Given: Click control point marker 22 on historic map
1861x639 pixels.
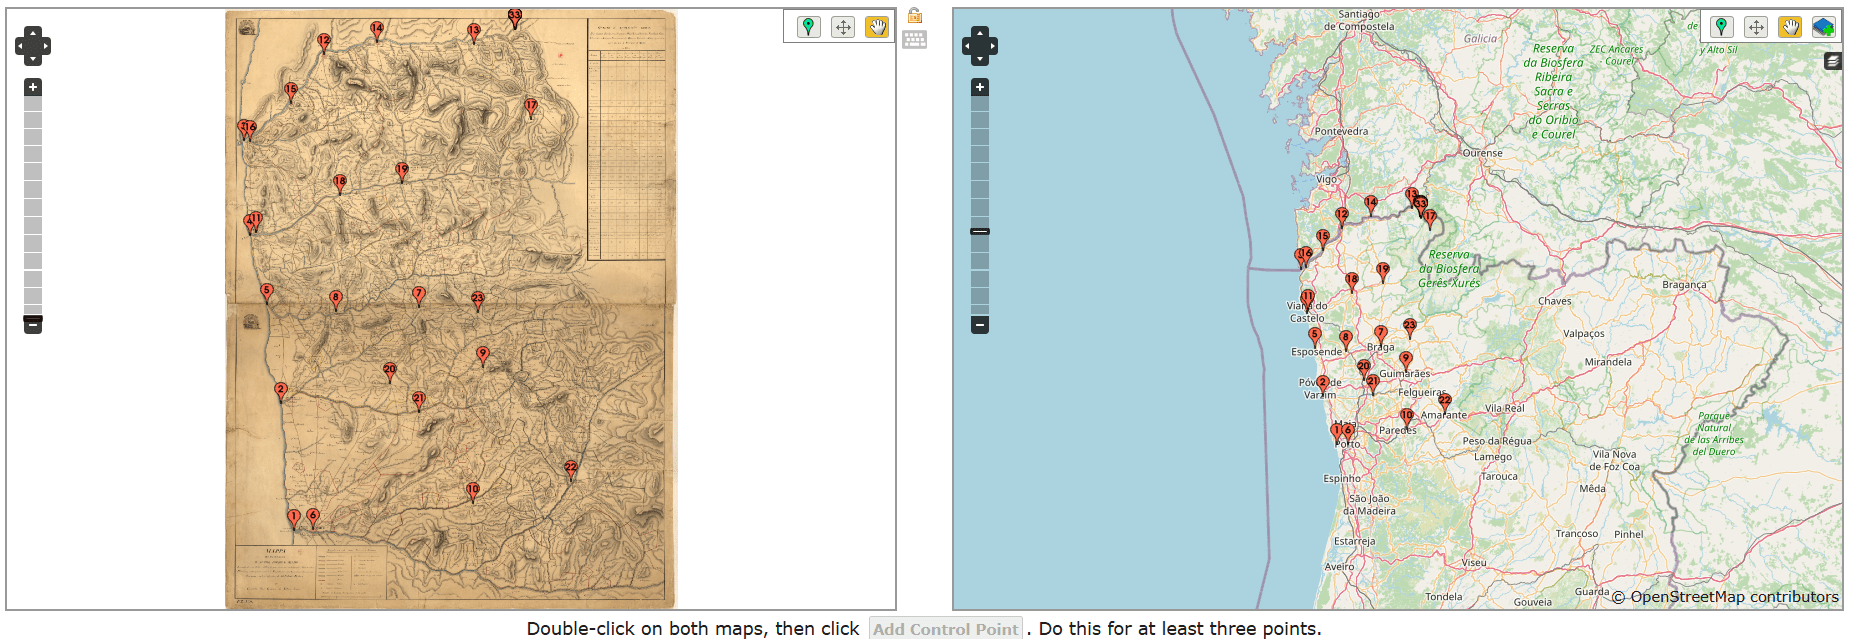Looking at the screenshot, I should 570,469.
